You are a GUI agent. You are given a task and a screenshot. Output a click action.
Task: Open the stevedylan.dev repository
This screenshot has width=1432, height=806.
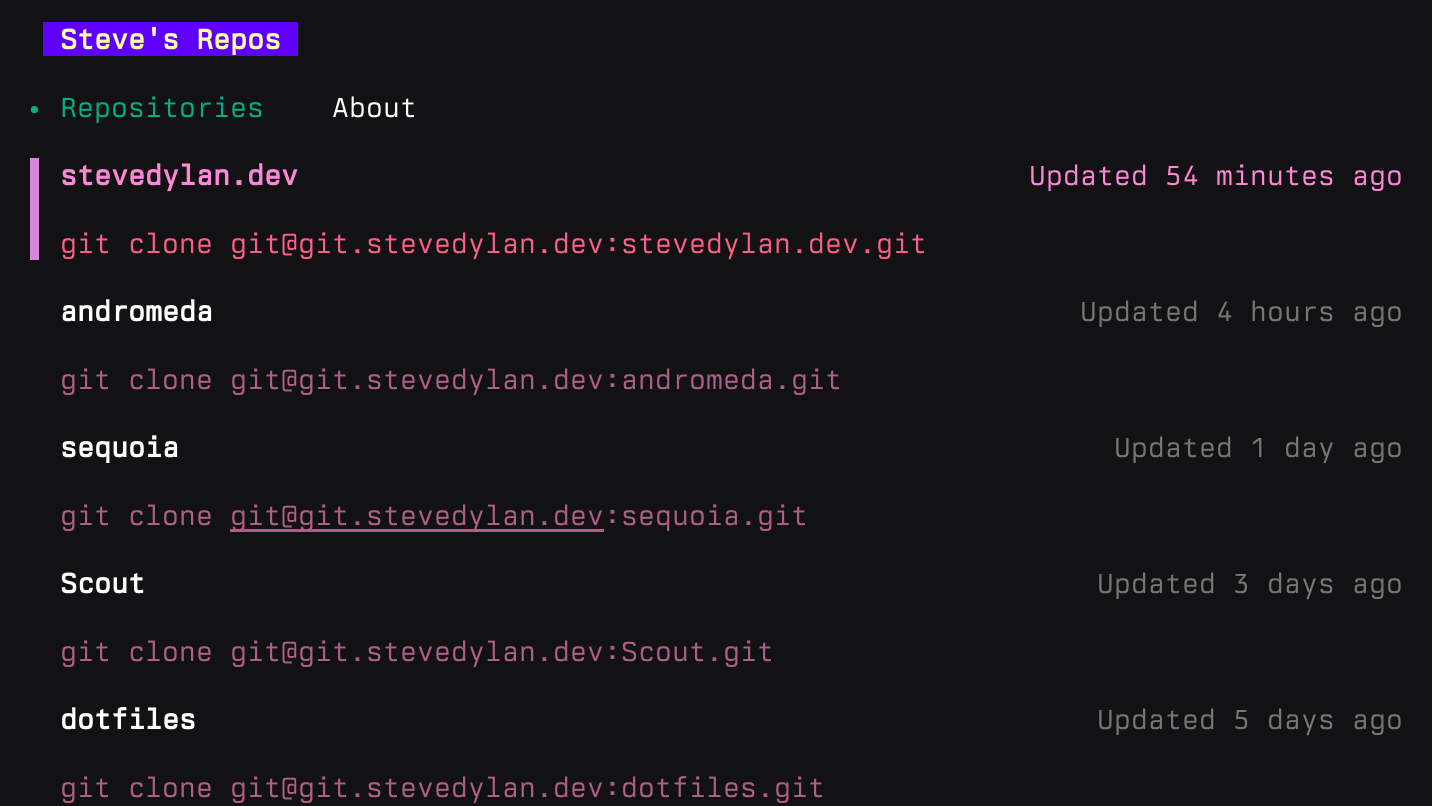click(179, 175)
